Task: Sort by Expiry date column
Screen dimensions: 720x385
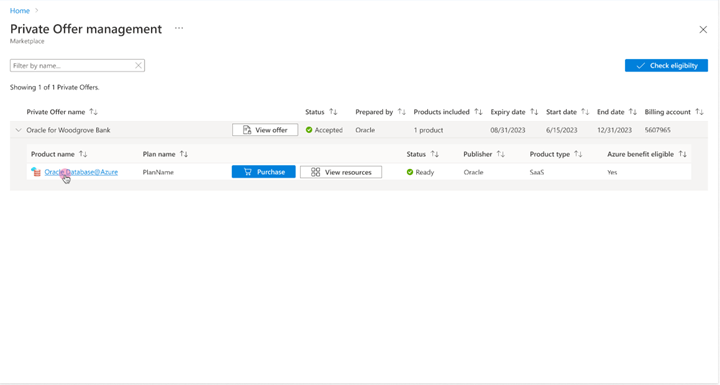Action: pos(534,112)
